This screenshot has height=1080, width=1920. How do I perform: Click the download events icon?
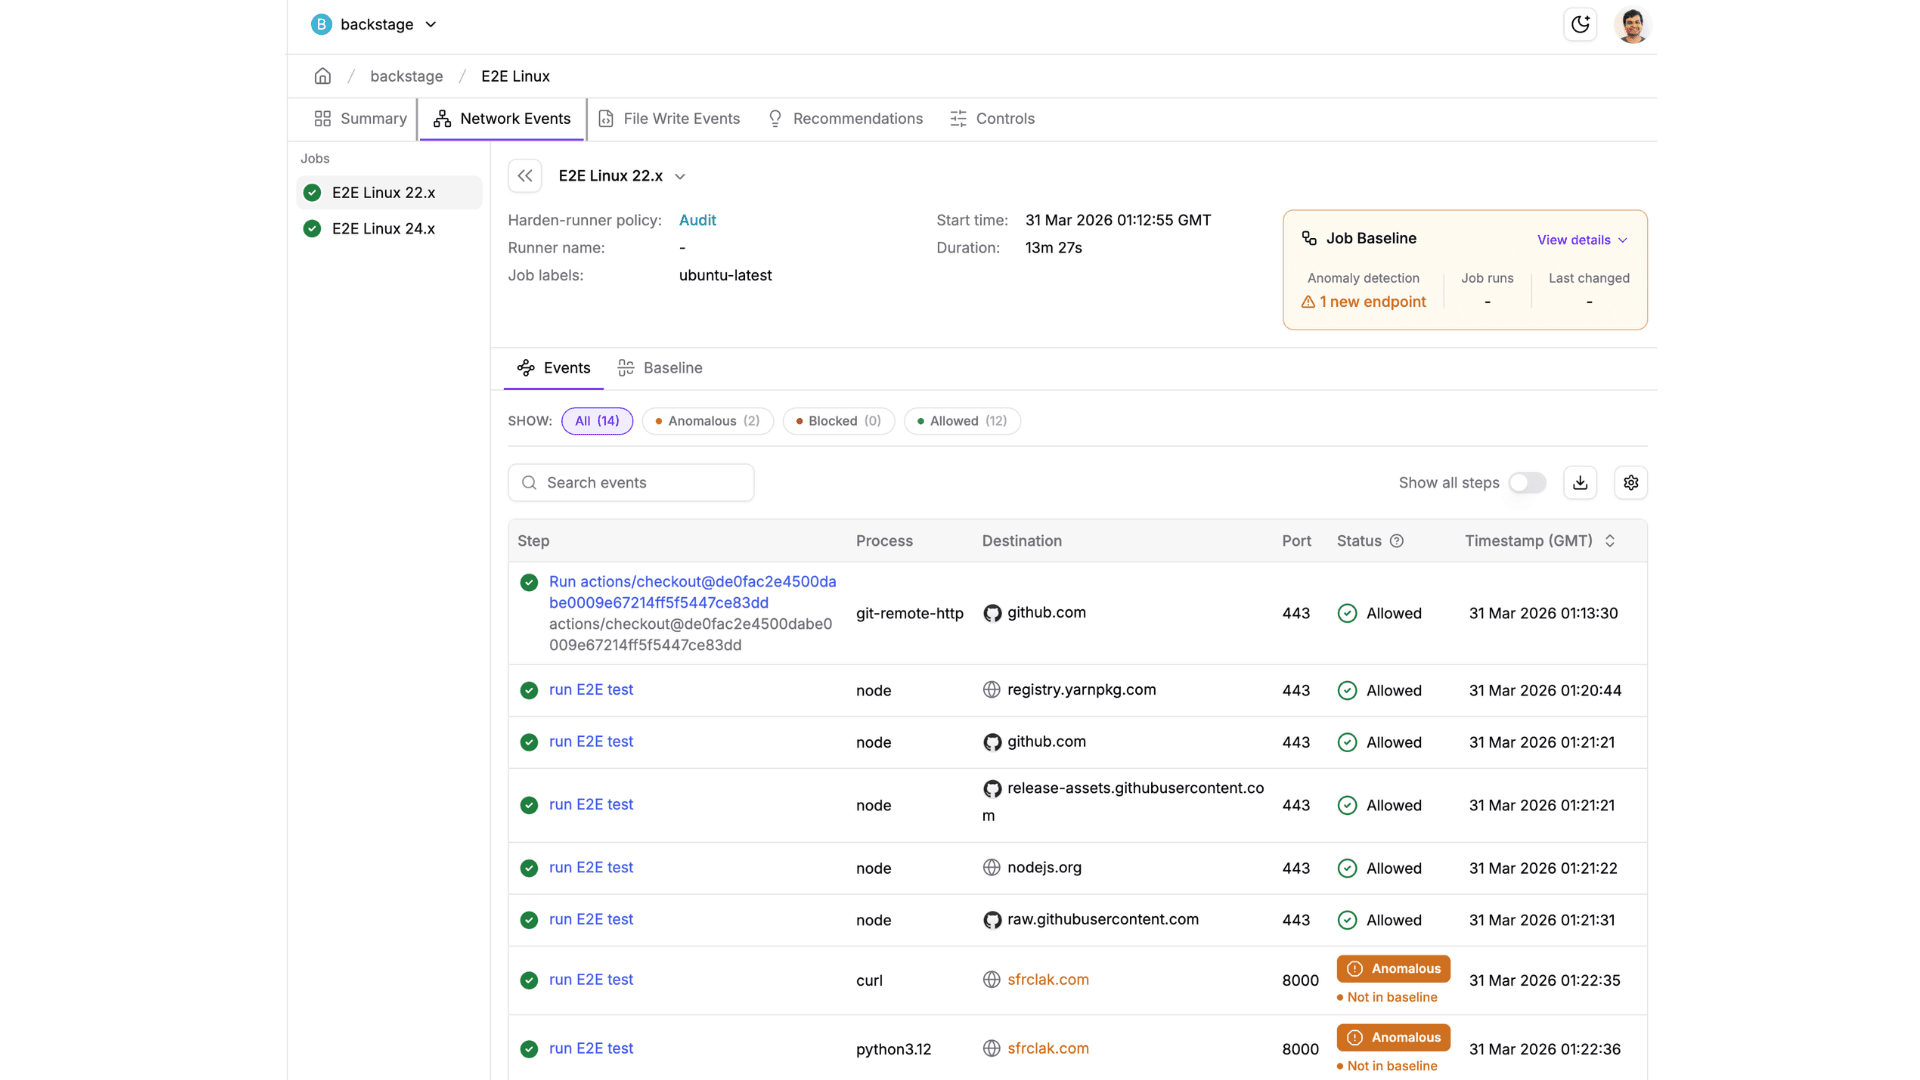coord(1580,483)
